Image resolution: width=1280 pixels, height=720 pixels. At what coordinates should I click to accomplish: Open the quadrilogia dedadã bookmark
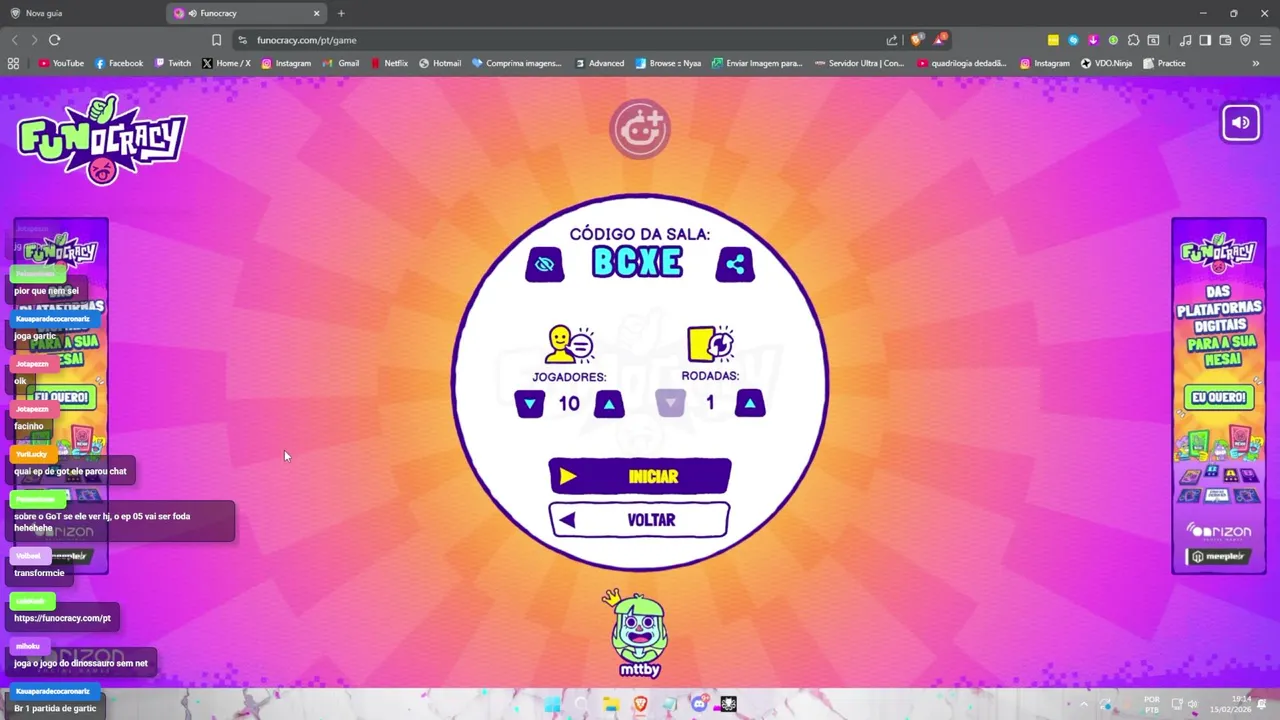tap(961, 63)
